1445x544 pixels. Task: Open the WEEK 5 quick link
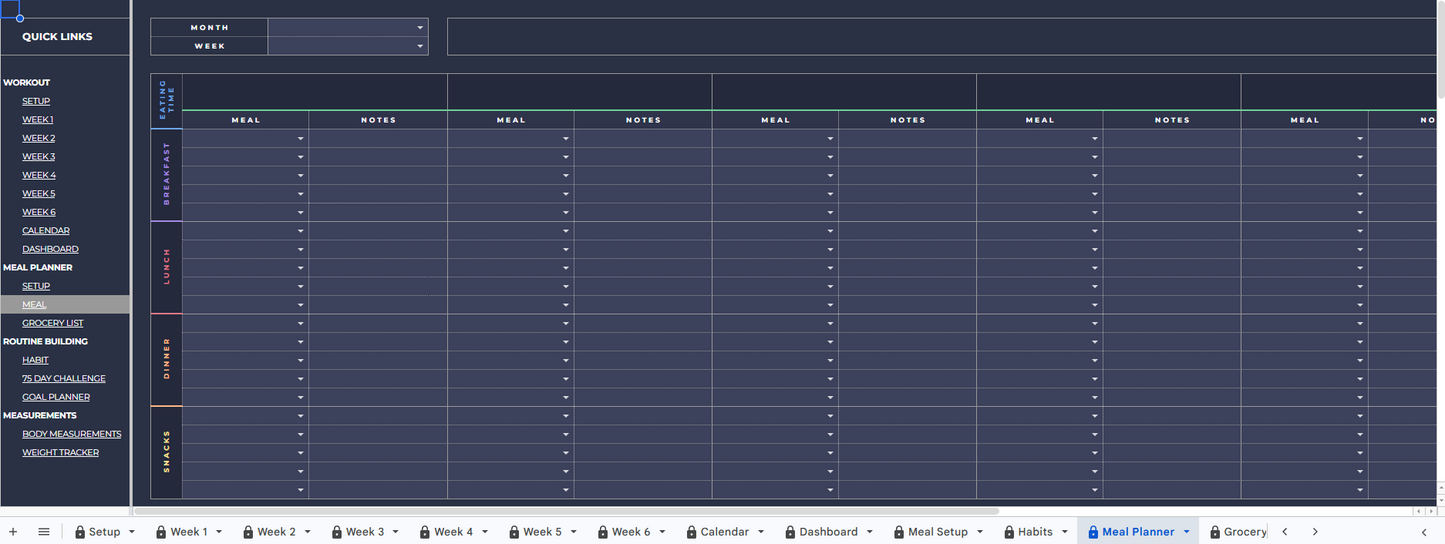click(39, 194)
